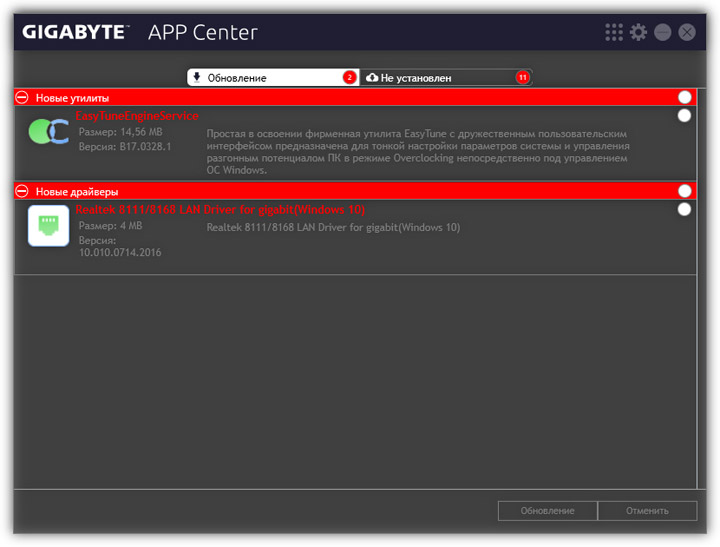Click the Отменить button
The height and width of the screenshot is (547, 720).
647,511
